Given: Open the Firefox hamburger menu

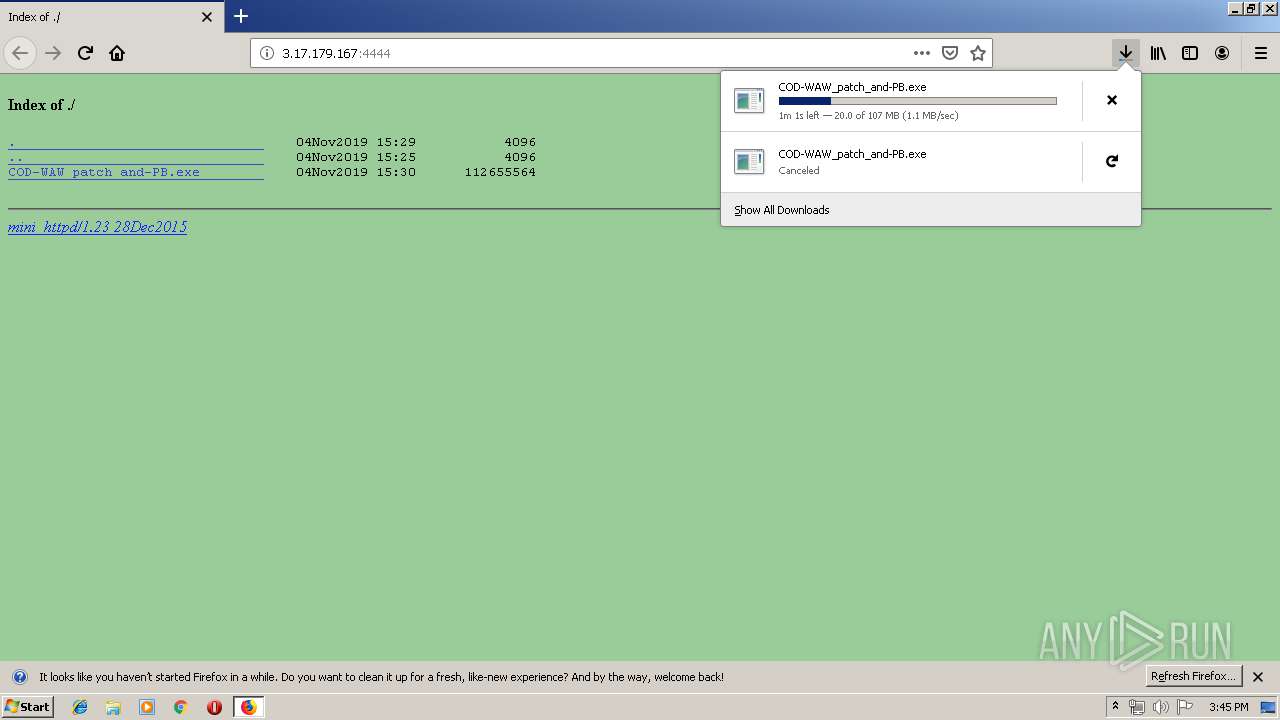Looking at the screenshot, I should tap(1260, 53).
